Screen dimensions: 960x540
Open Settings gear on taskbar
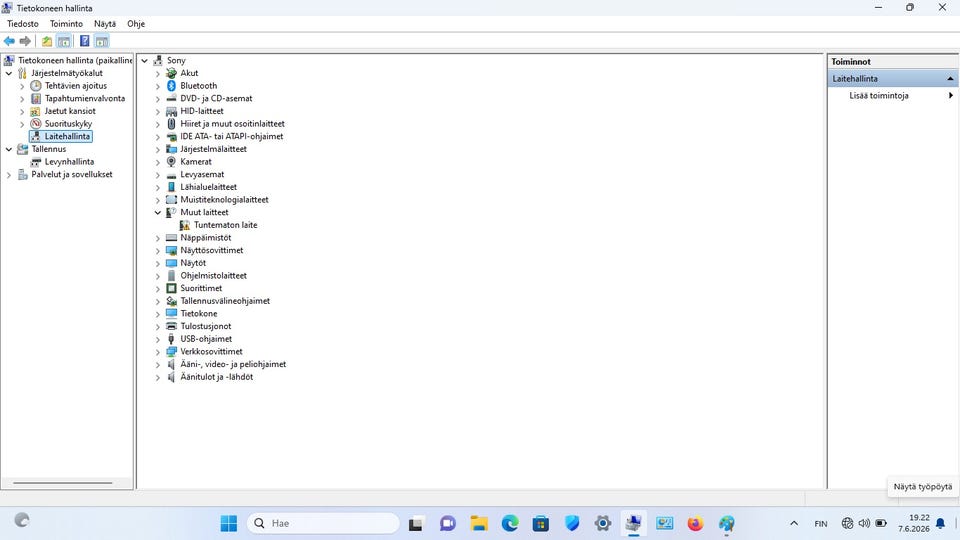tap(602, 523)
